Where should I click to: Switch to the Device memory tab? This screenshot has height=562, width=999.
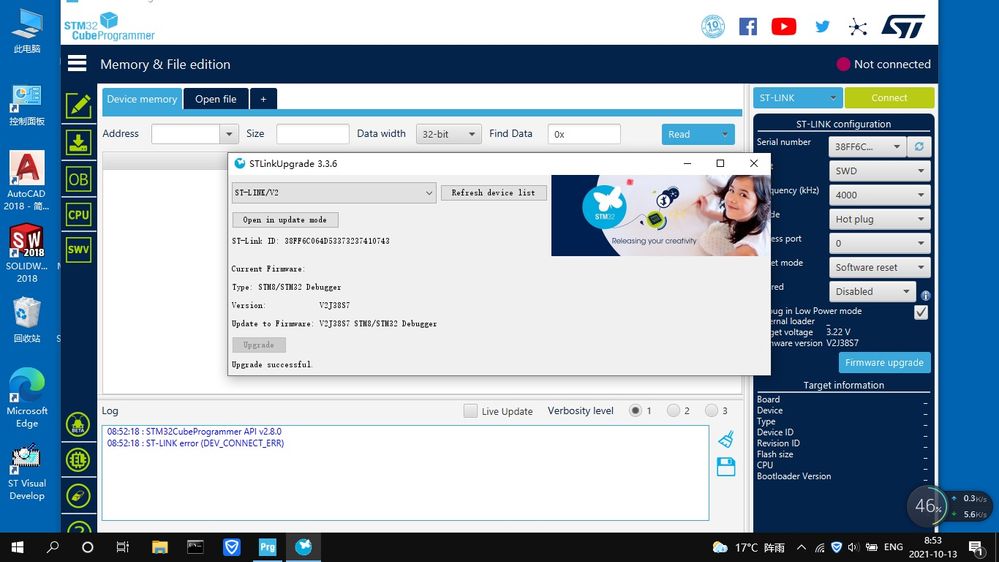[142, 99]
